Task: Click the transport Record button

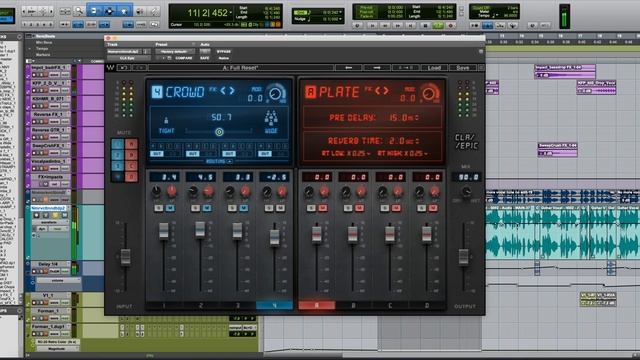Action: 451,25
